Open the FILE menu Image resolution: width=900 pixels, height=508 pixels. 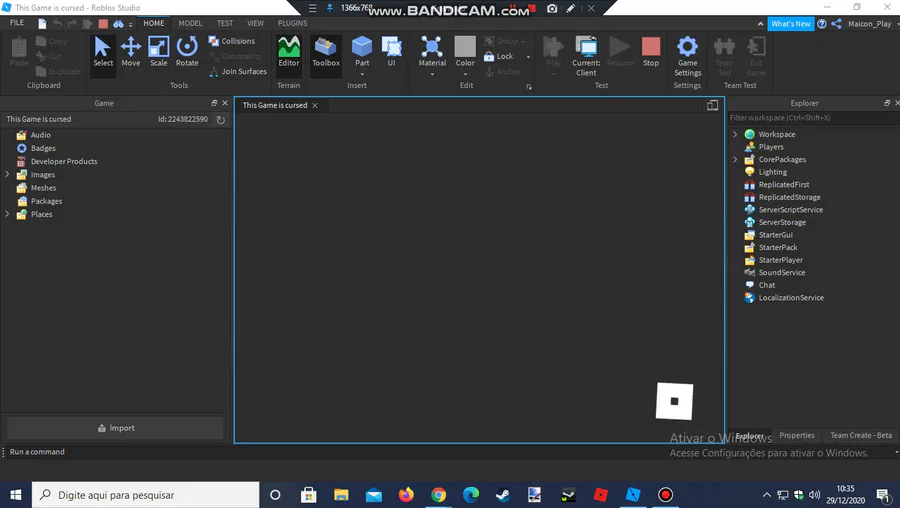(x=17, y=23)
